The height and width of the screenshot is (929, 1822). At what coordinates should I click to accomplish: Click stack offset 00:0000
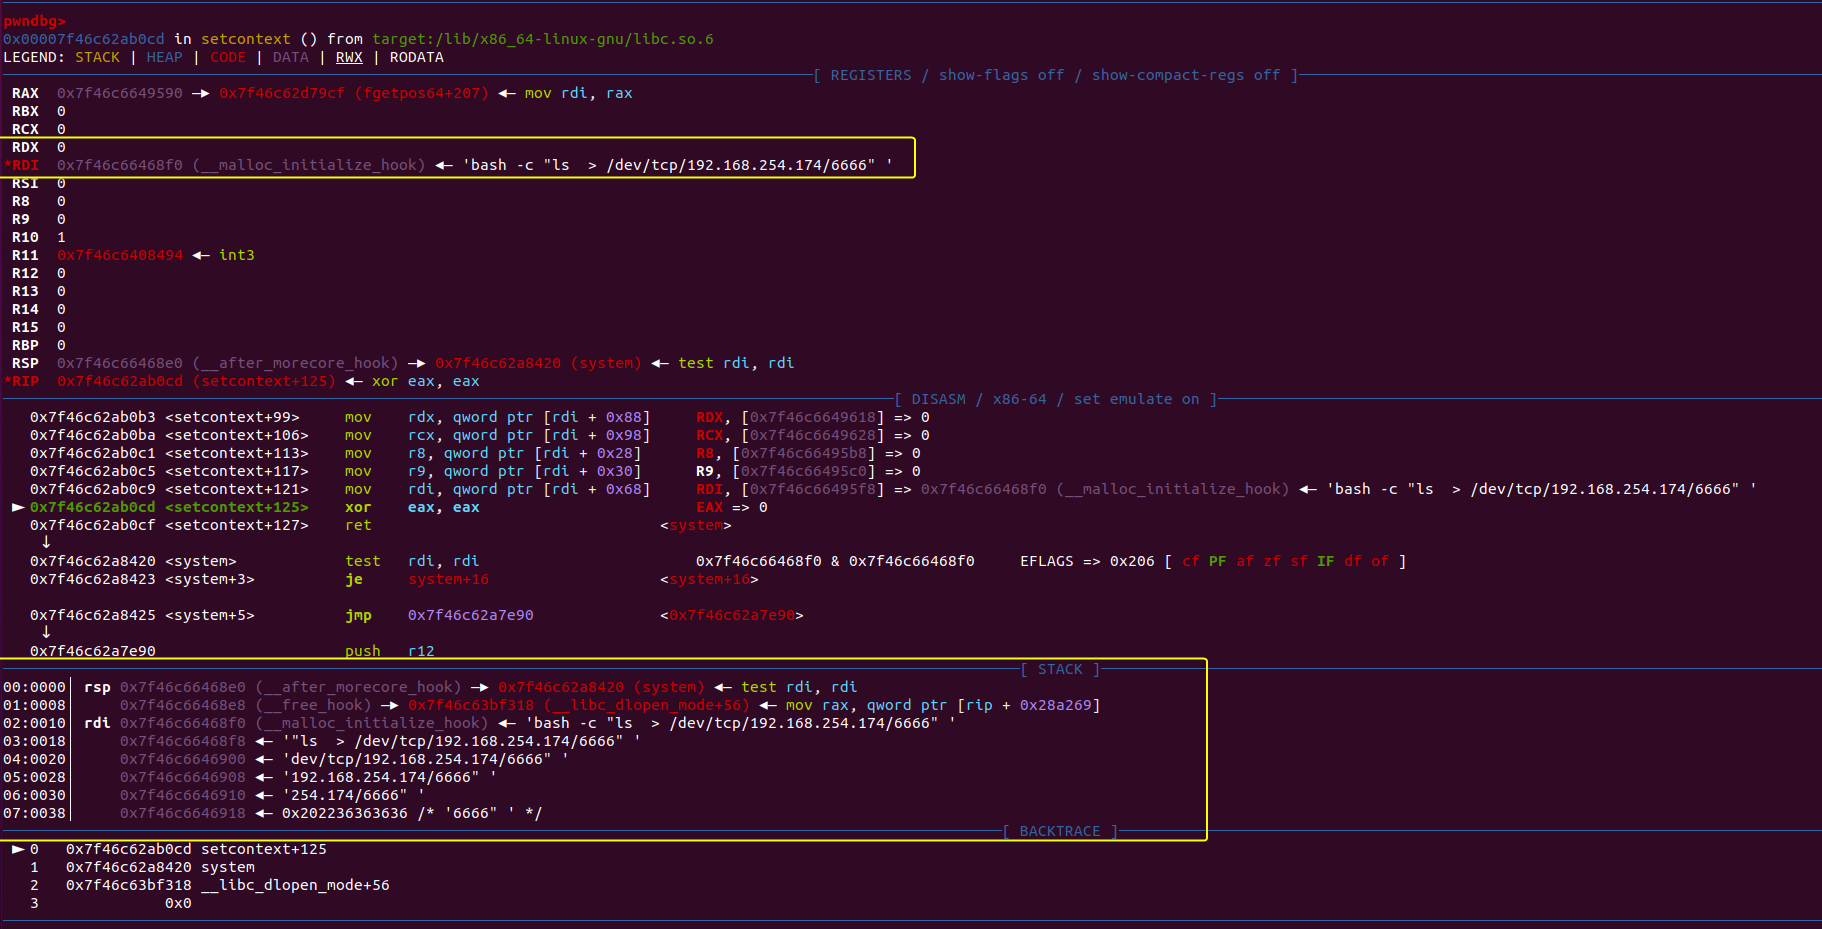(x=34, y=687)
